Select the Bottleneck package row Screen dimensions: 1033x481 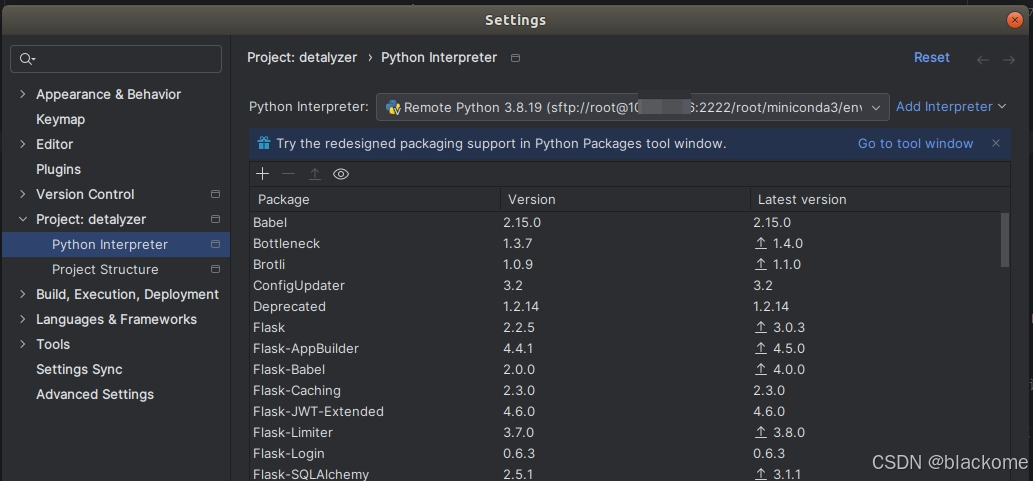point(625,244)
